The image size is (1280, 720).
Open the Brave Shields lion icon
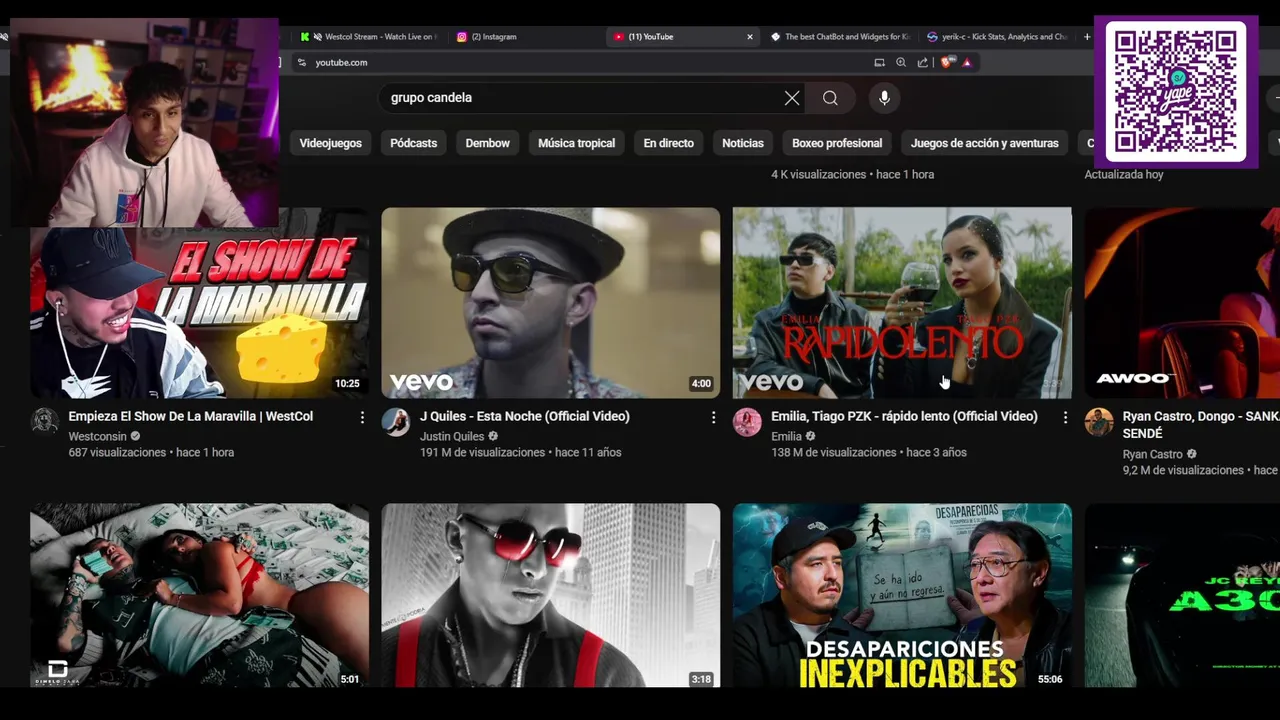click(946, 62)
